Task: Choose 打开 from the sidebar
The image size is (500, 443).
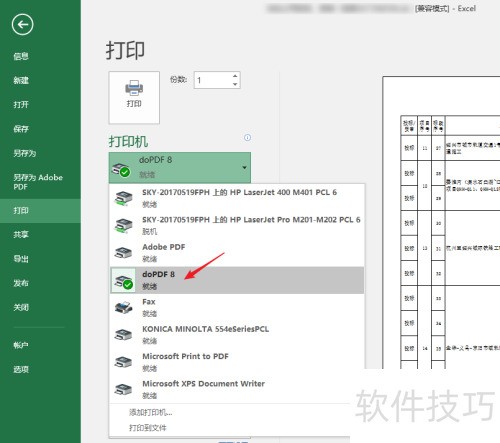Action: point(21,105)
